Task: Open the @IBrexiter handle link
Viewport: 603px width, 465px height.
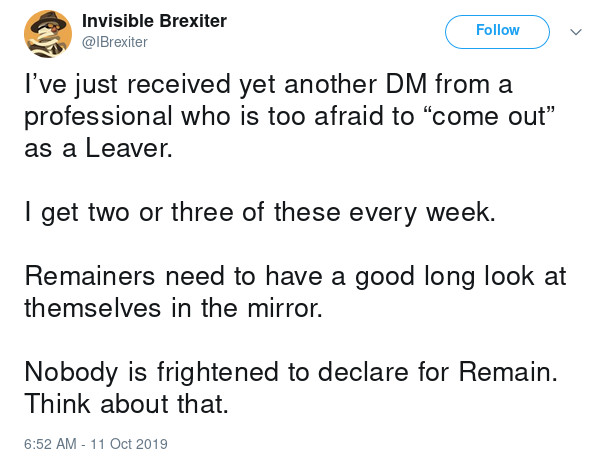Action: point(115,42)
